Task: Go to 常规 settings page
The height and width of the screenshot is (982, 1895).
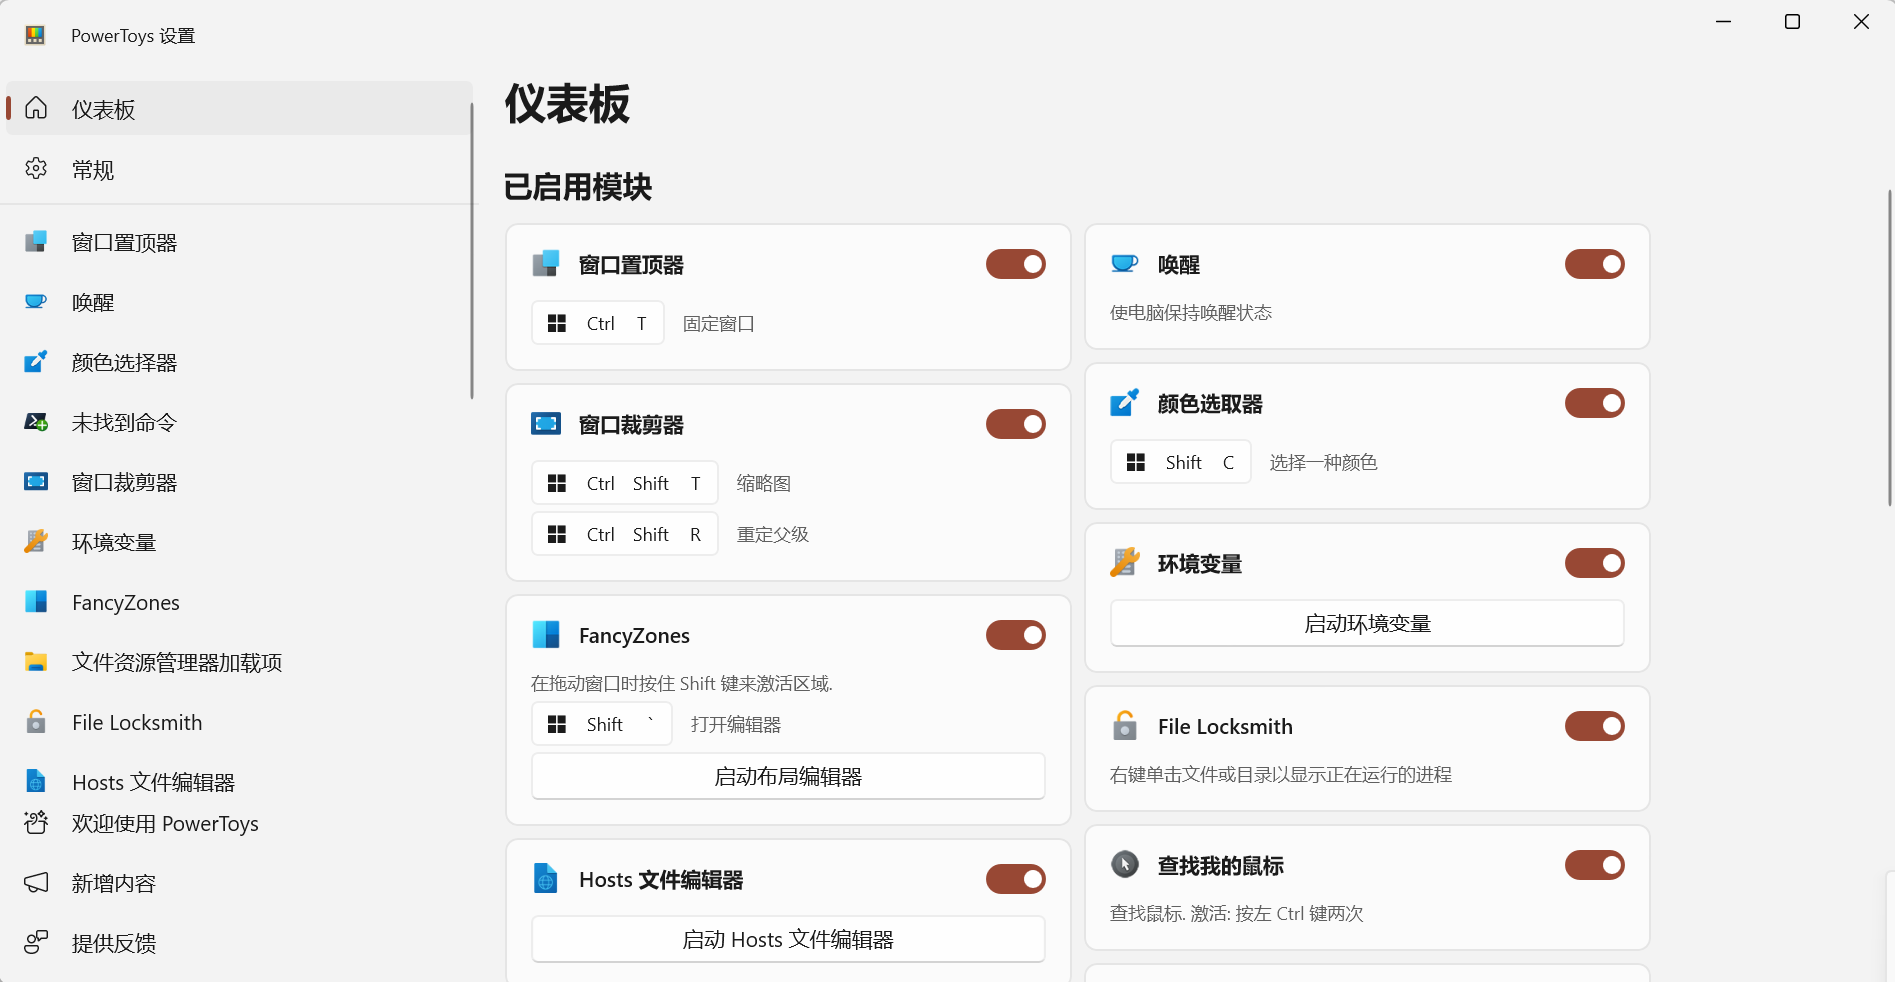Action: tap(238, 169)
